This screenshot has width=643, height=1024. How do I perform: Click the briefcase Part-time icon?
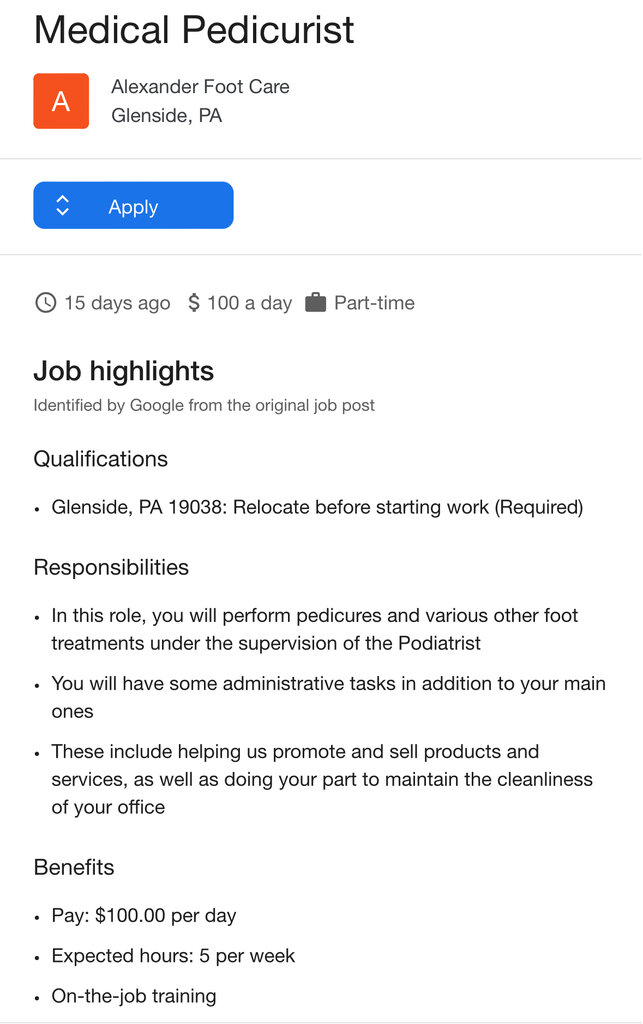pos(315,302)
